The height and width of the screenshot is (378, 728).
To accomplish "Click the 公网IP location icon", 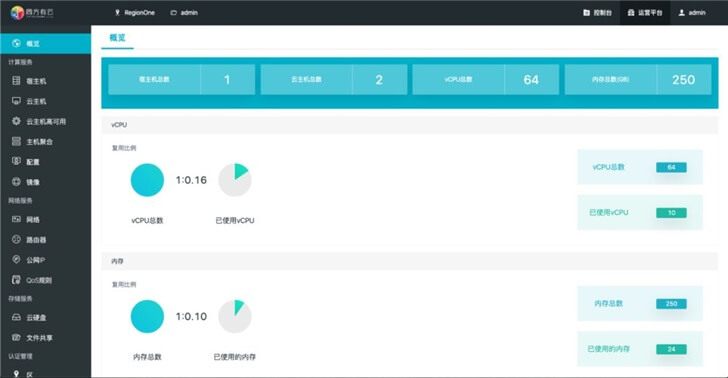I will [16, 260].
